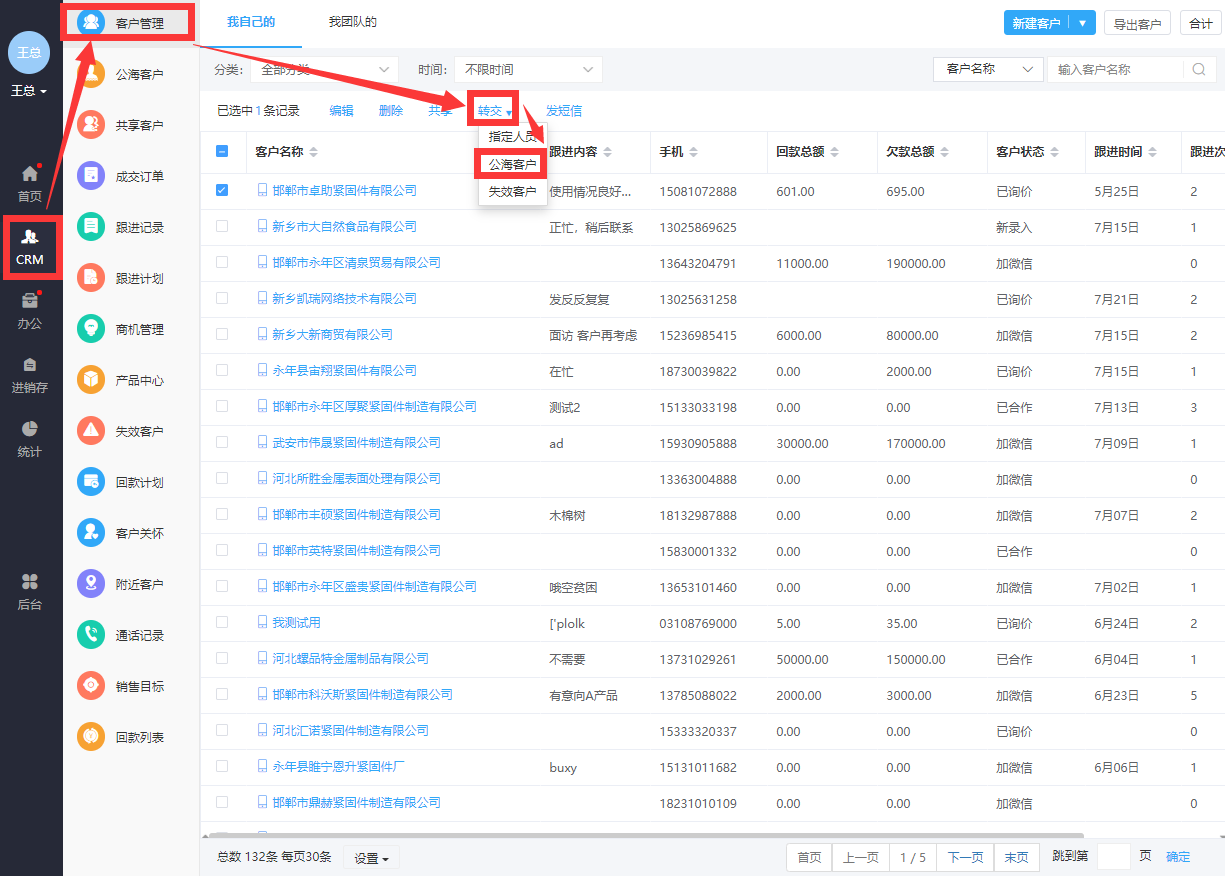Sort by 回款总额 column arrows
The width and height of the screenshot is (1225, 876).
click(834, 152)
